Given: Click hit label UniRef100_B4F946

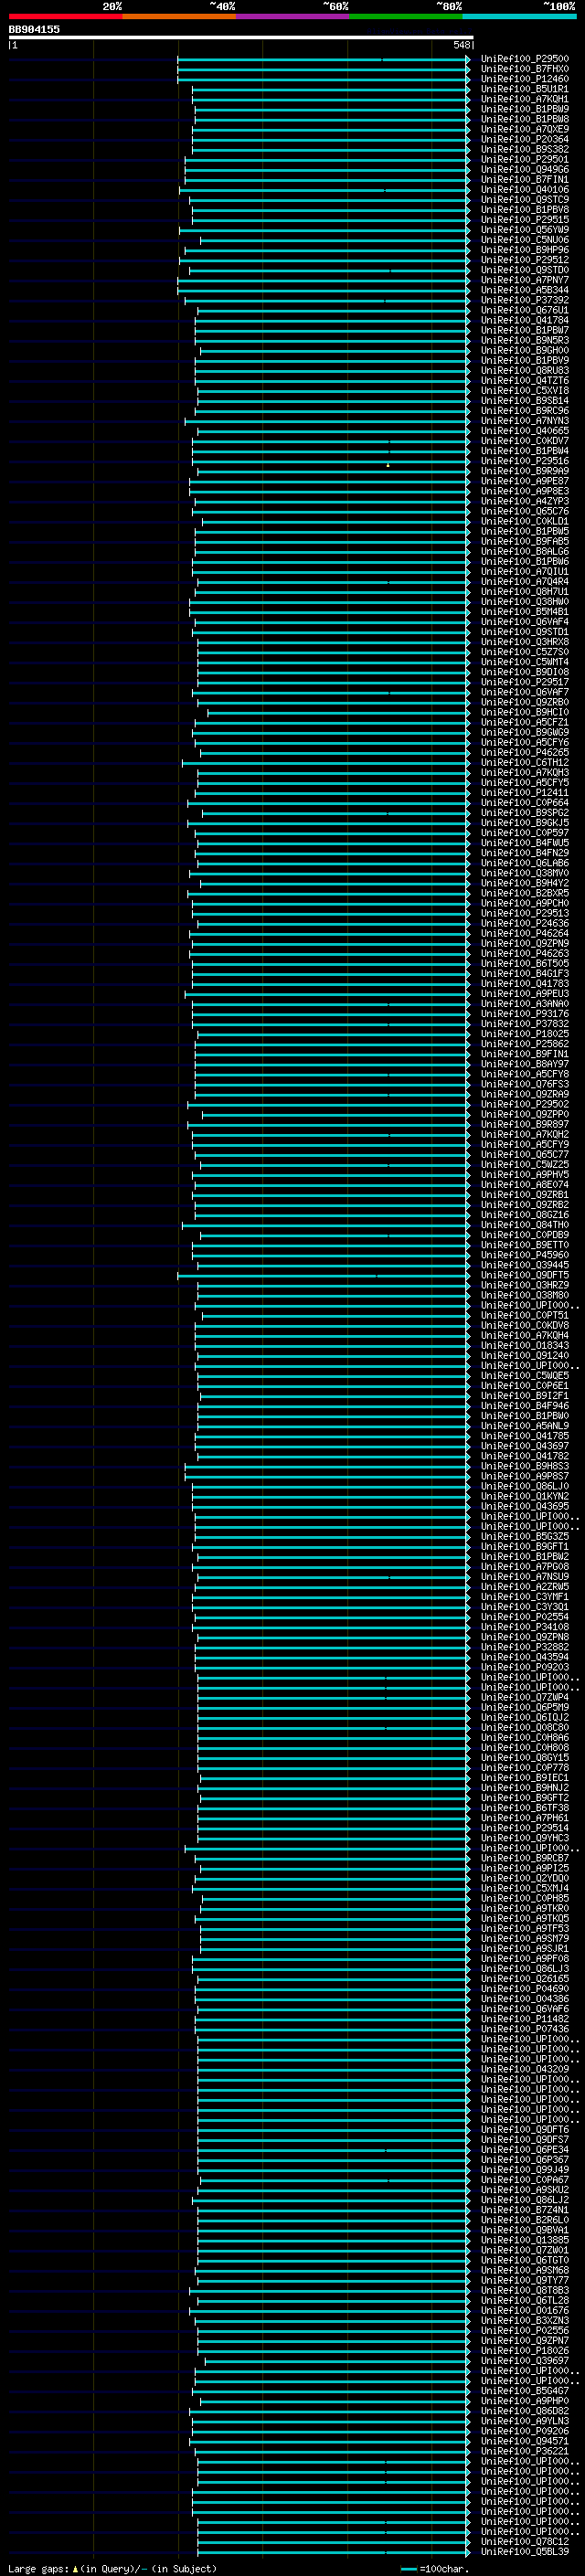Looking at the screenshot, I should coord(524,1406).
